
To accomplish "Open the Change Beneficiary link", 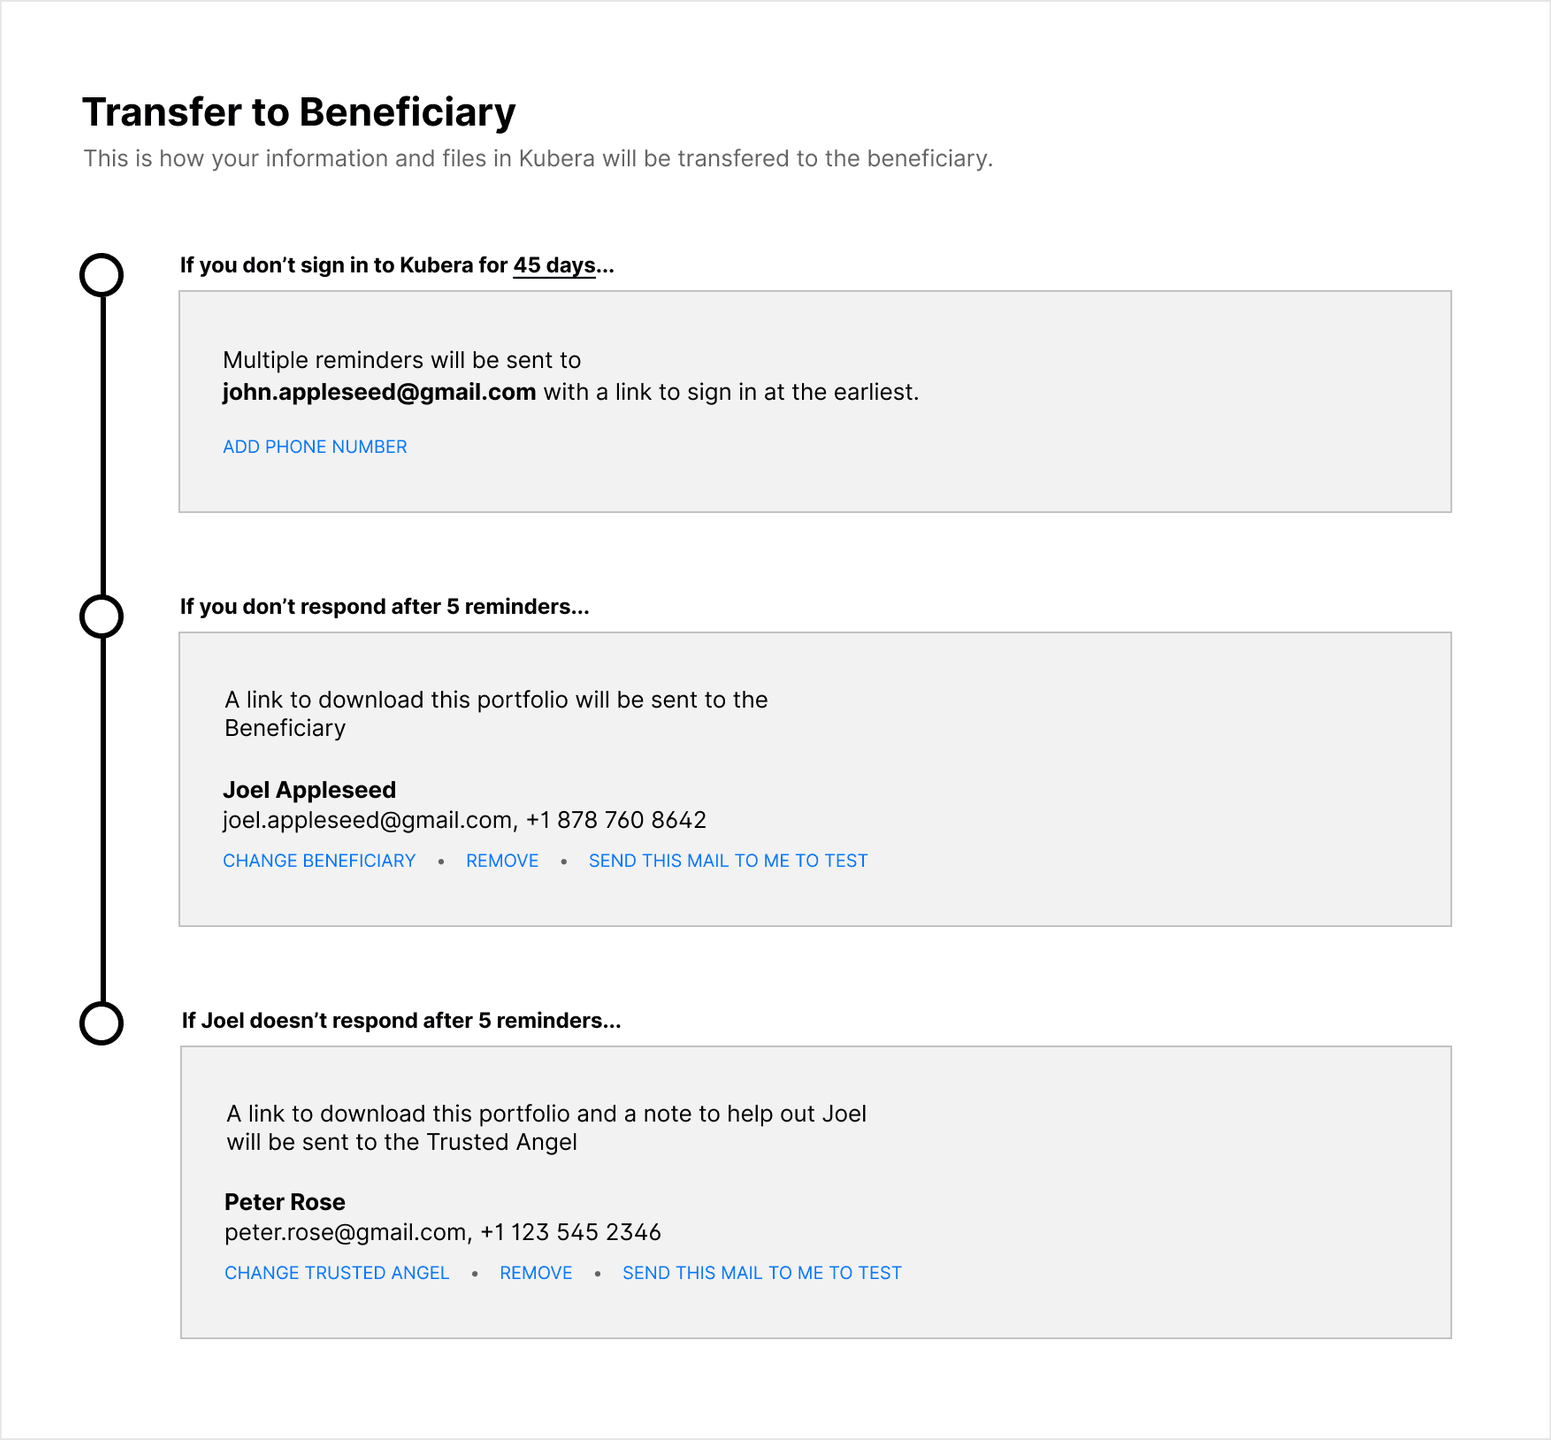I will tap(319, 861).
